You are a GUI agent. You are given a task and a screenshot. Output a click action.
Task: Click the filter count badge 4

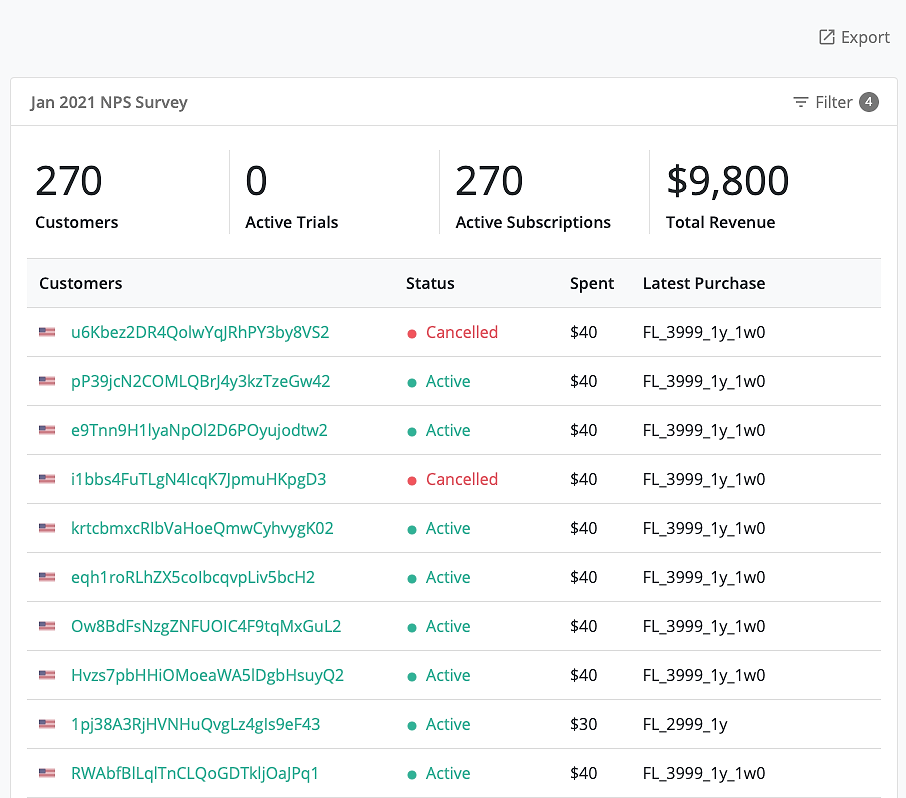point(868,102)
